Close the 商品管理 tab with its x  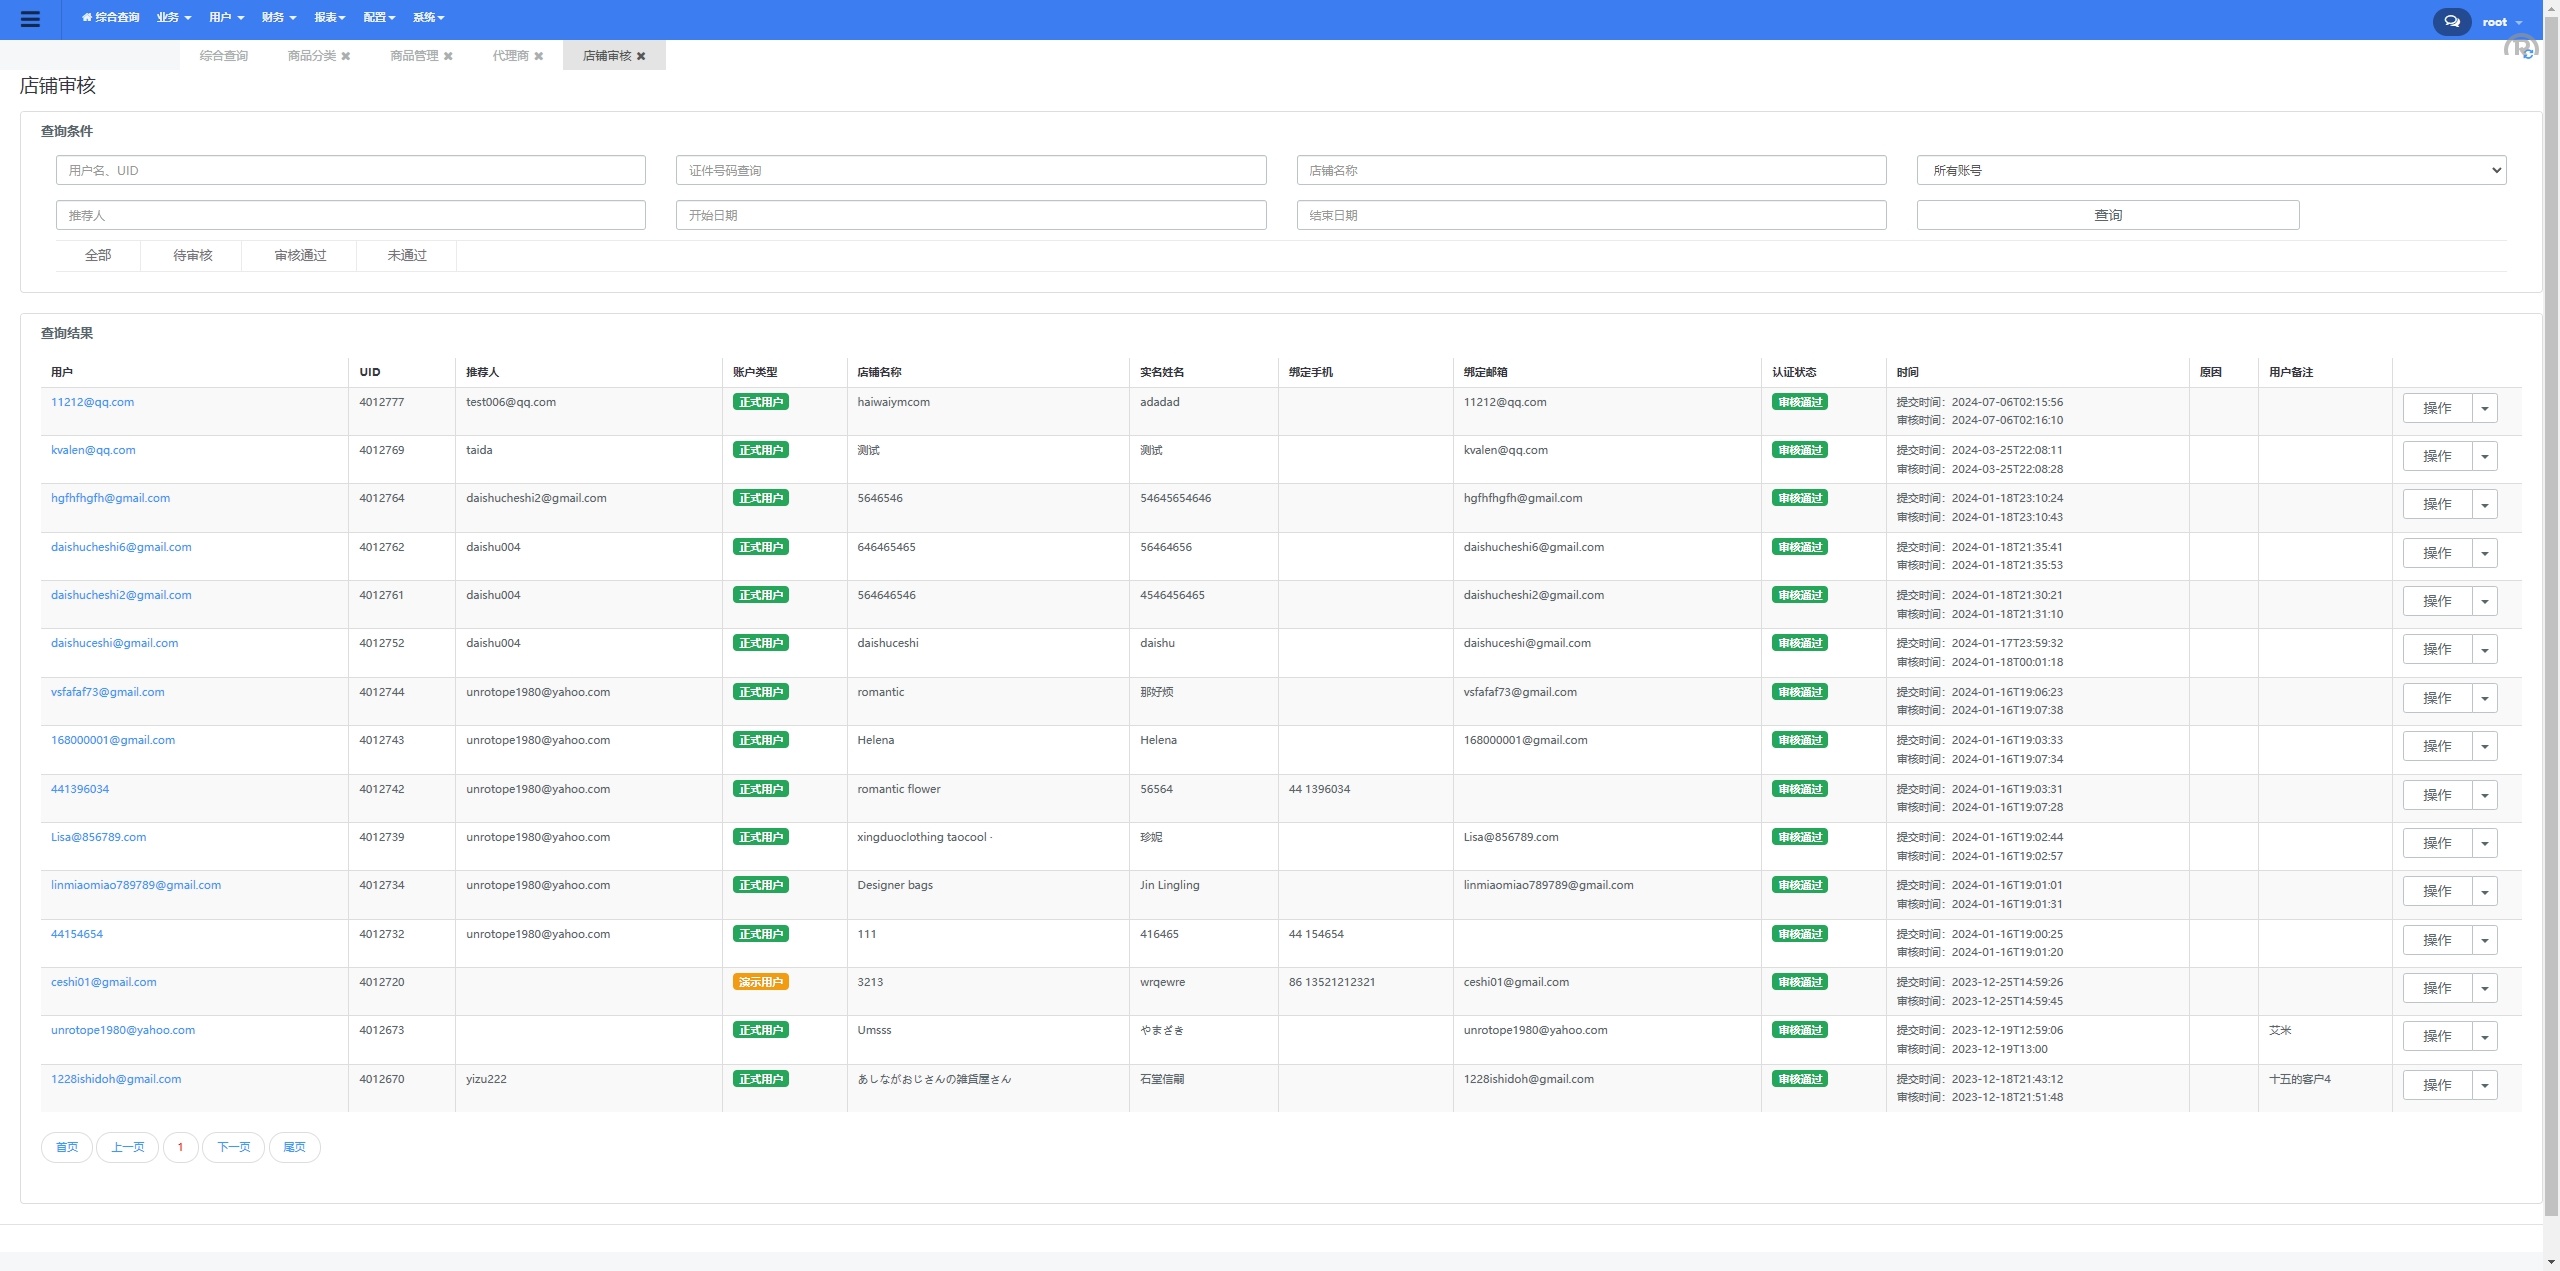(448, 56)
